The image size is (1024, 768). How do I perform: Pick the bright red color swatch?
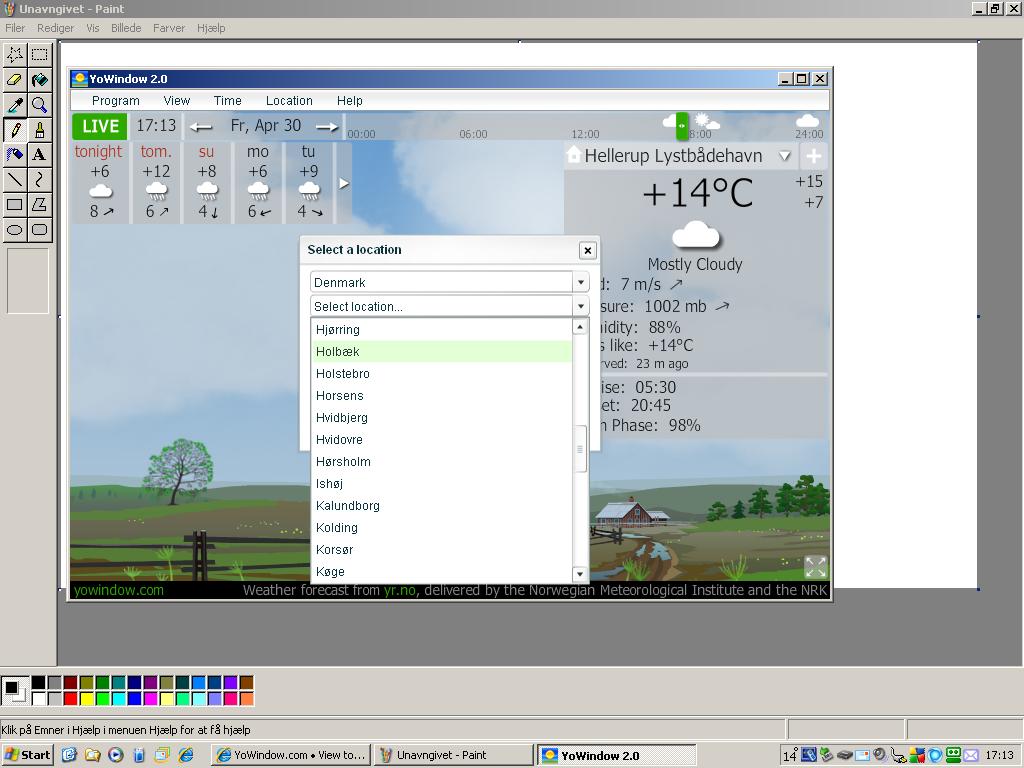click(x=71, y=699)
